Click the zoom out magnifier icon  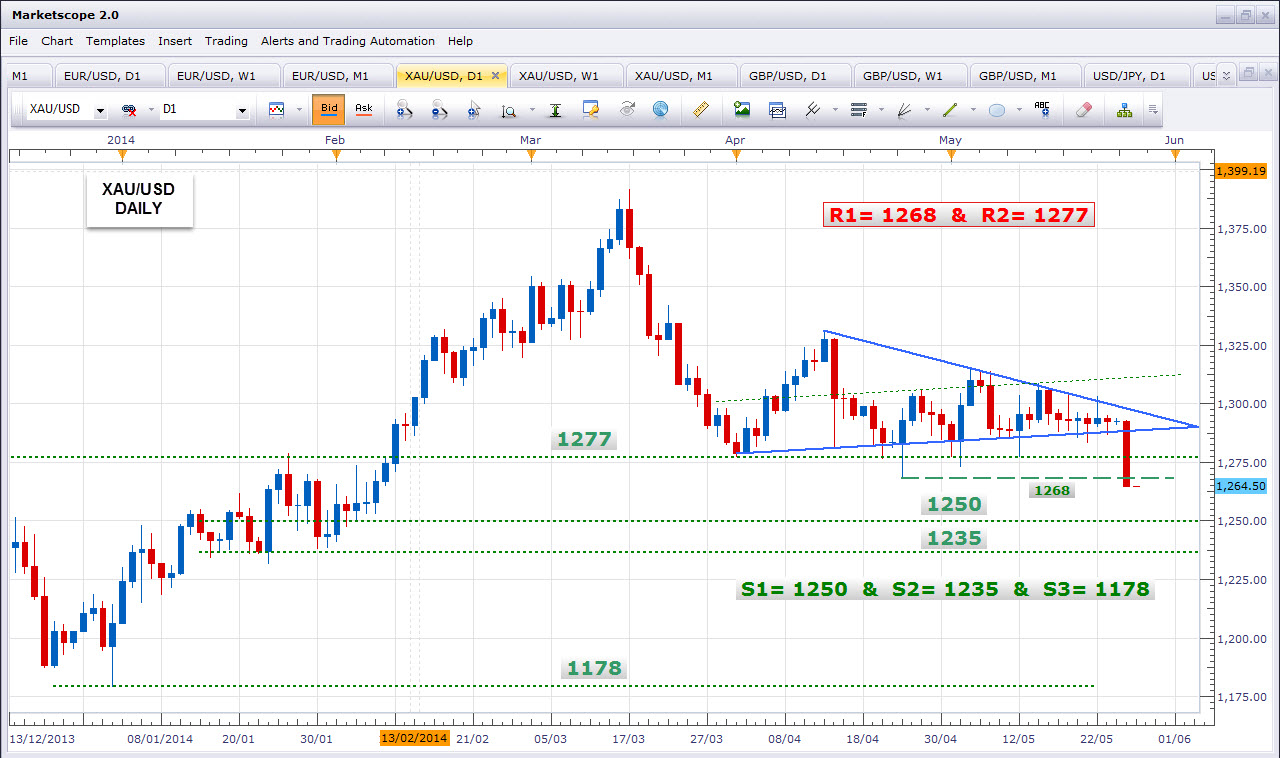[x=439, y=110]
